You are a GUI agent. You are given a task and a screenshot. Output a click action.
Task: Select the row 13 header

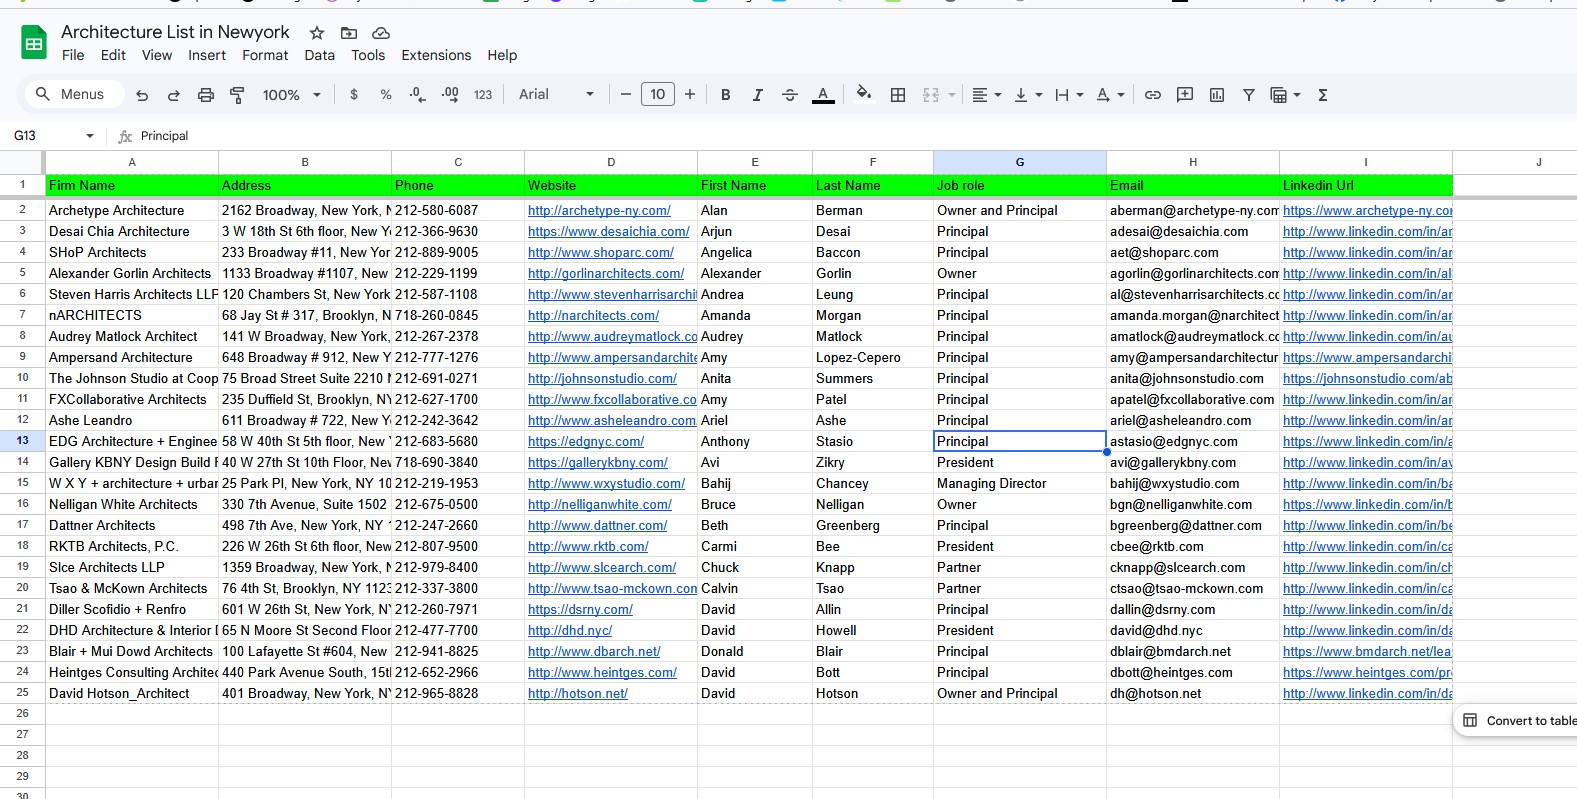22,441
